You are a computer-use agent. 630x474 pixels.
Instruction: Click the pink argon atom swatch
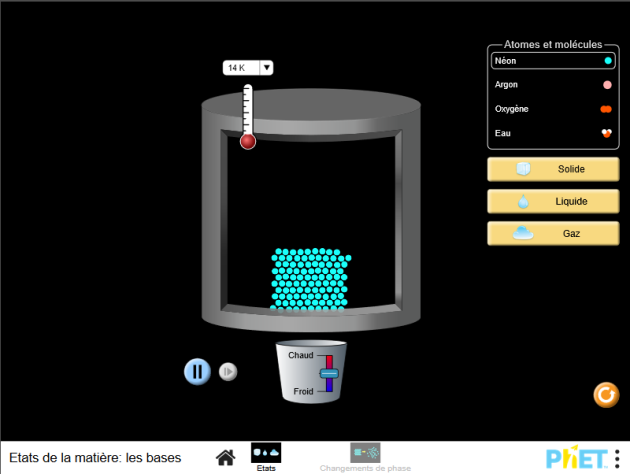[608, 85]
